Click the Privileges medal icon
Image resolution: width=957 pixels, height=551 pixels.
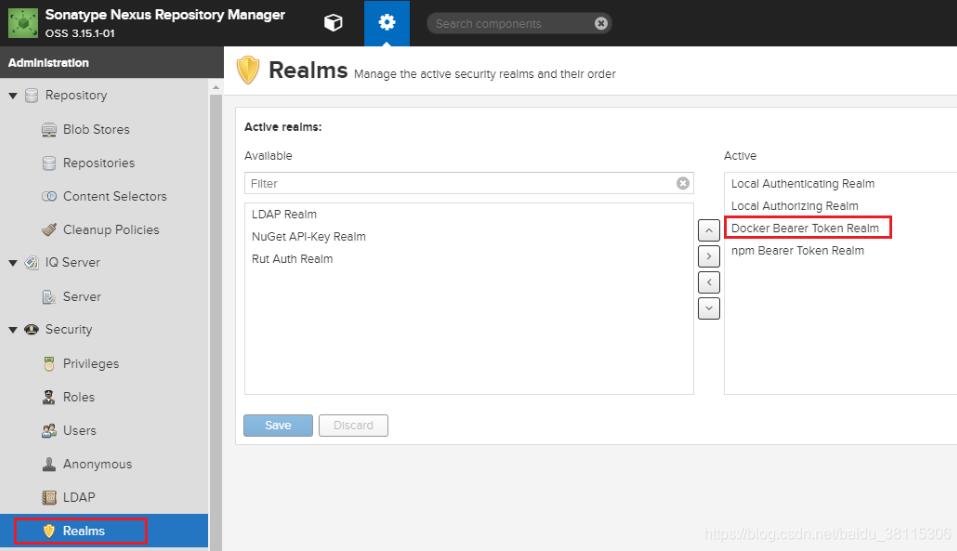(x=49, y=364)
